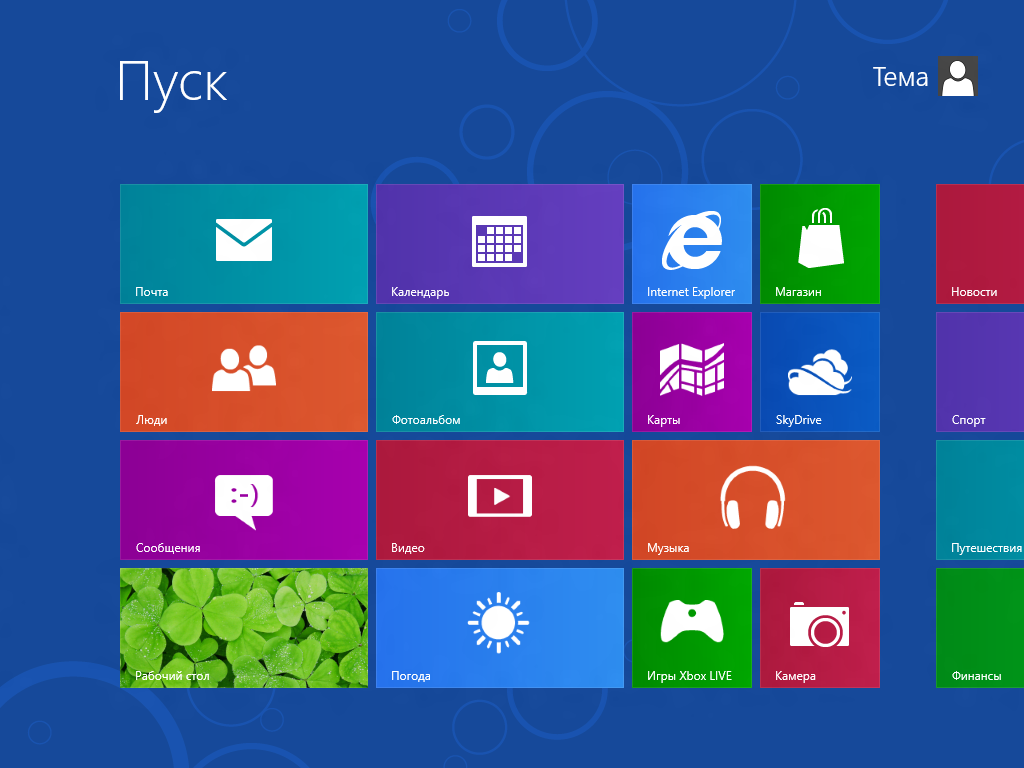Open the Почта mail tile
Screen dimensions: 1024x768
pos(244,243)
